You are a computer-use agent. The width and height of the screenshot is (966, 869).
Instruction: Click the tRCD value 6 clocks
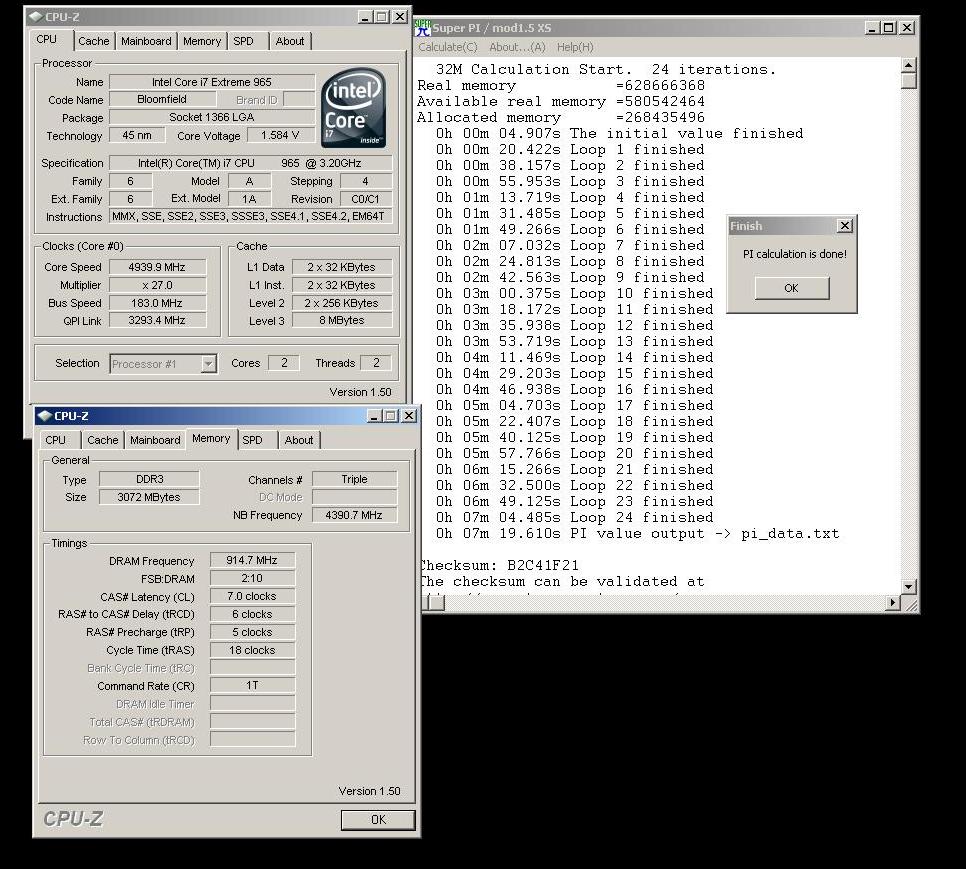(252, 614)
